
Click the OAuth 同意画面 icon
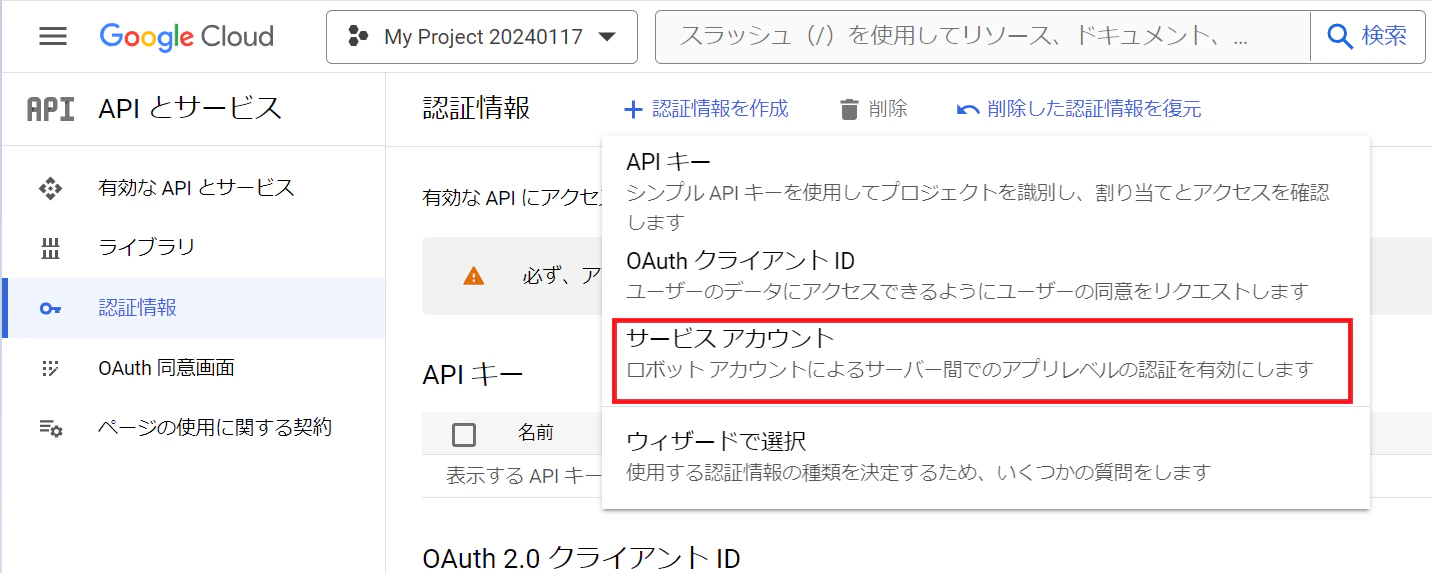coord(50,368)
